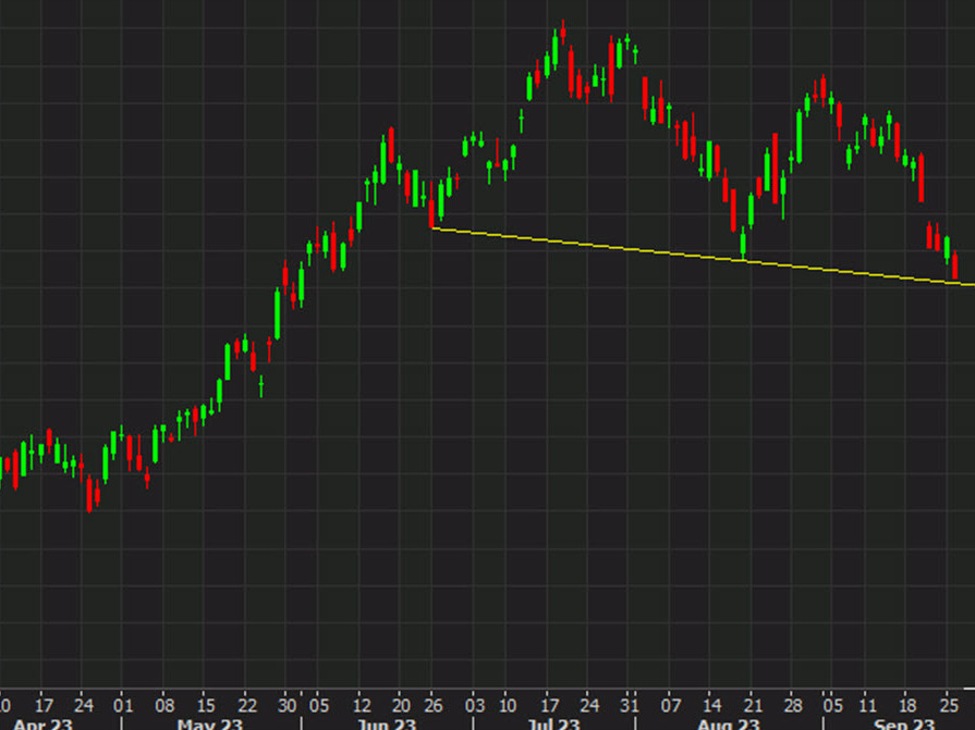Click the Aug 23 axis label

pos(728,722)
